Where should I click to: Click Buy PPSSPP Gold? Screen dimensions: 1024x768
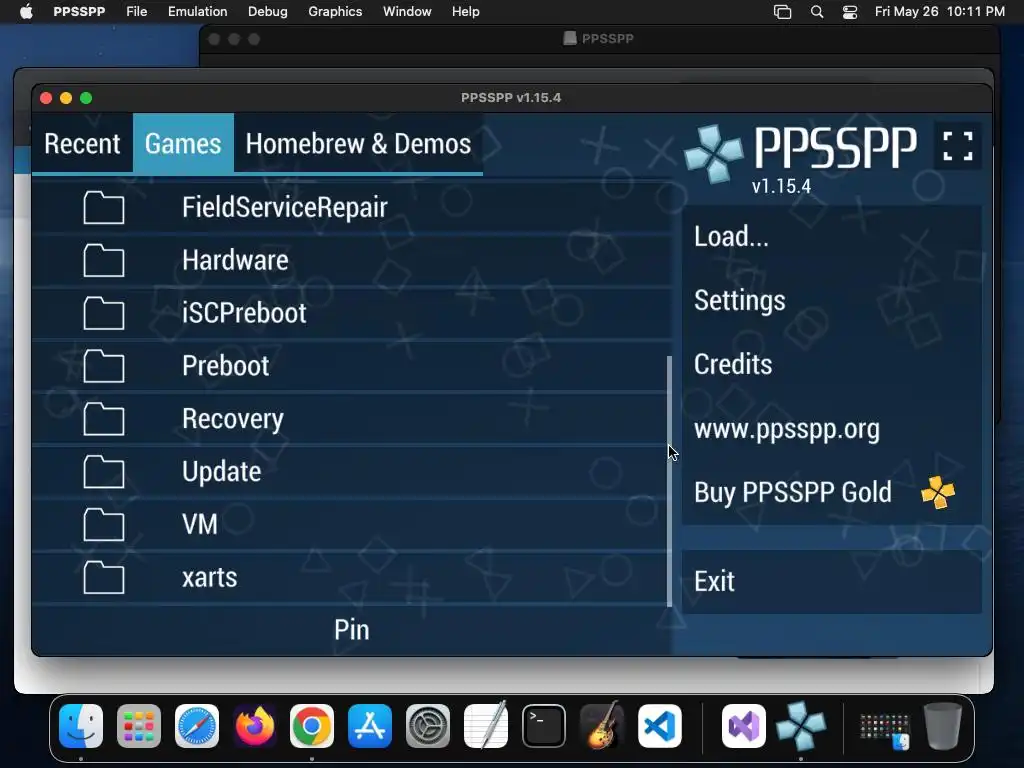(x=831, y=492)
